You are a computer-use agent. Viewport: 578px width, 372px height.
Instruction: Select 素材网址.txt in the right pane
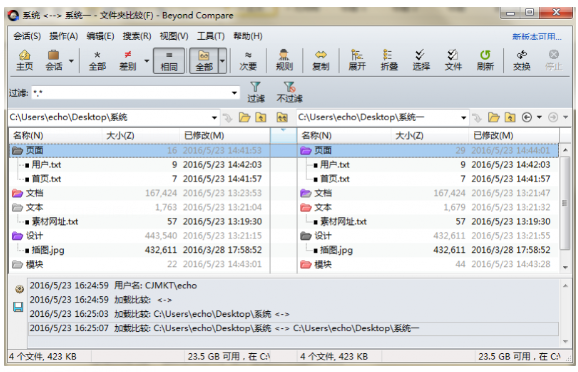(x=343, y=222)
